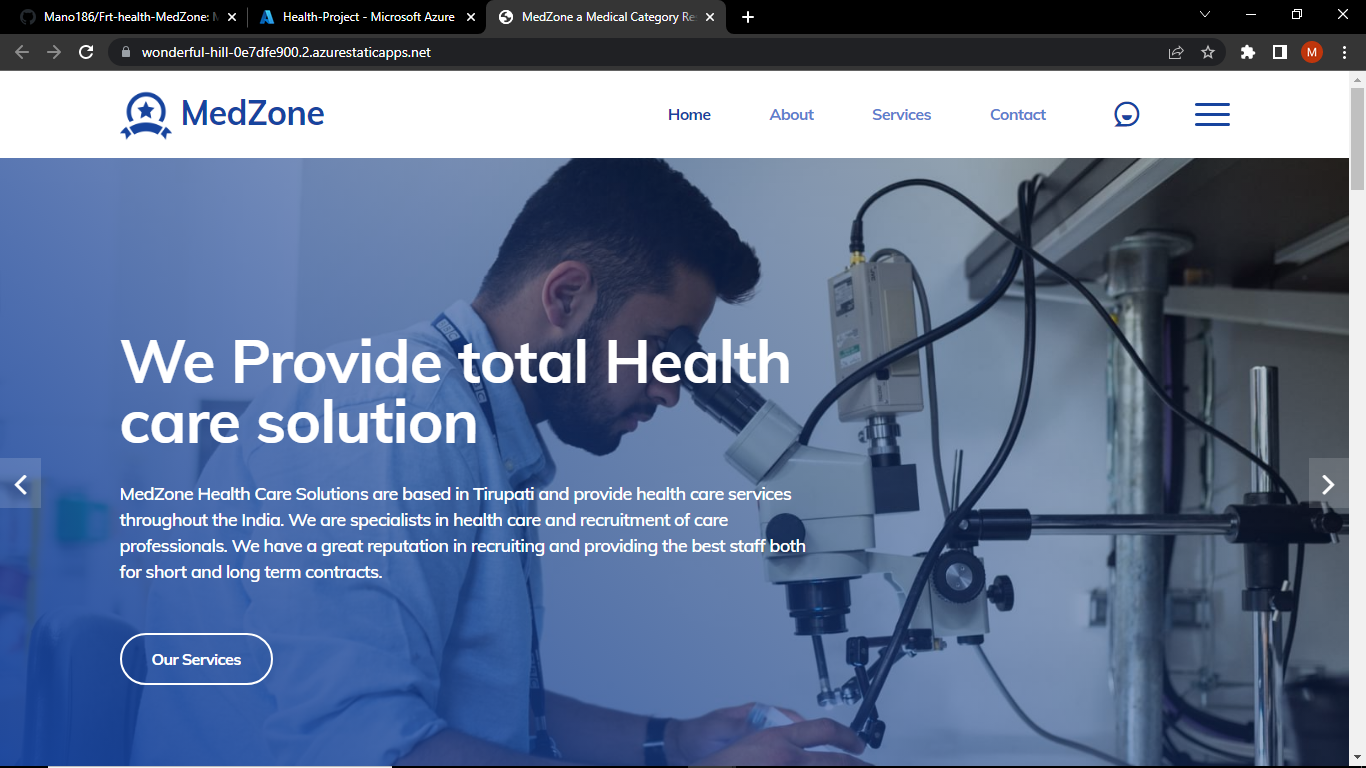Viewport: 1366px width, 768px height.
Task: Open the browser extensions puzzle icon
Action: 1247,52
